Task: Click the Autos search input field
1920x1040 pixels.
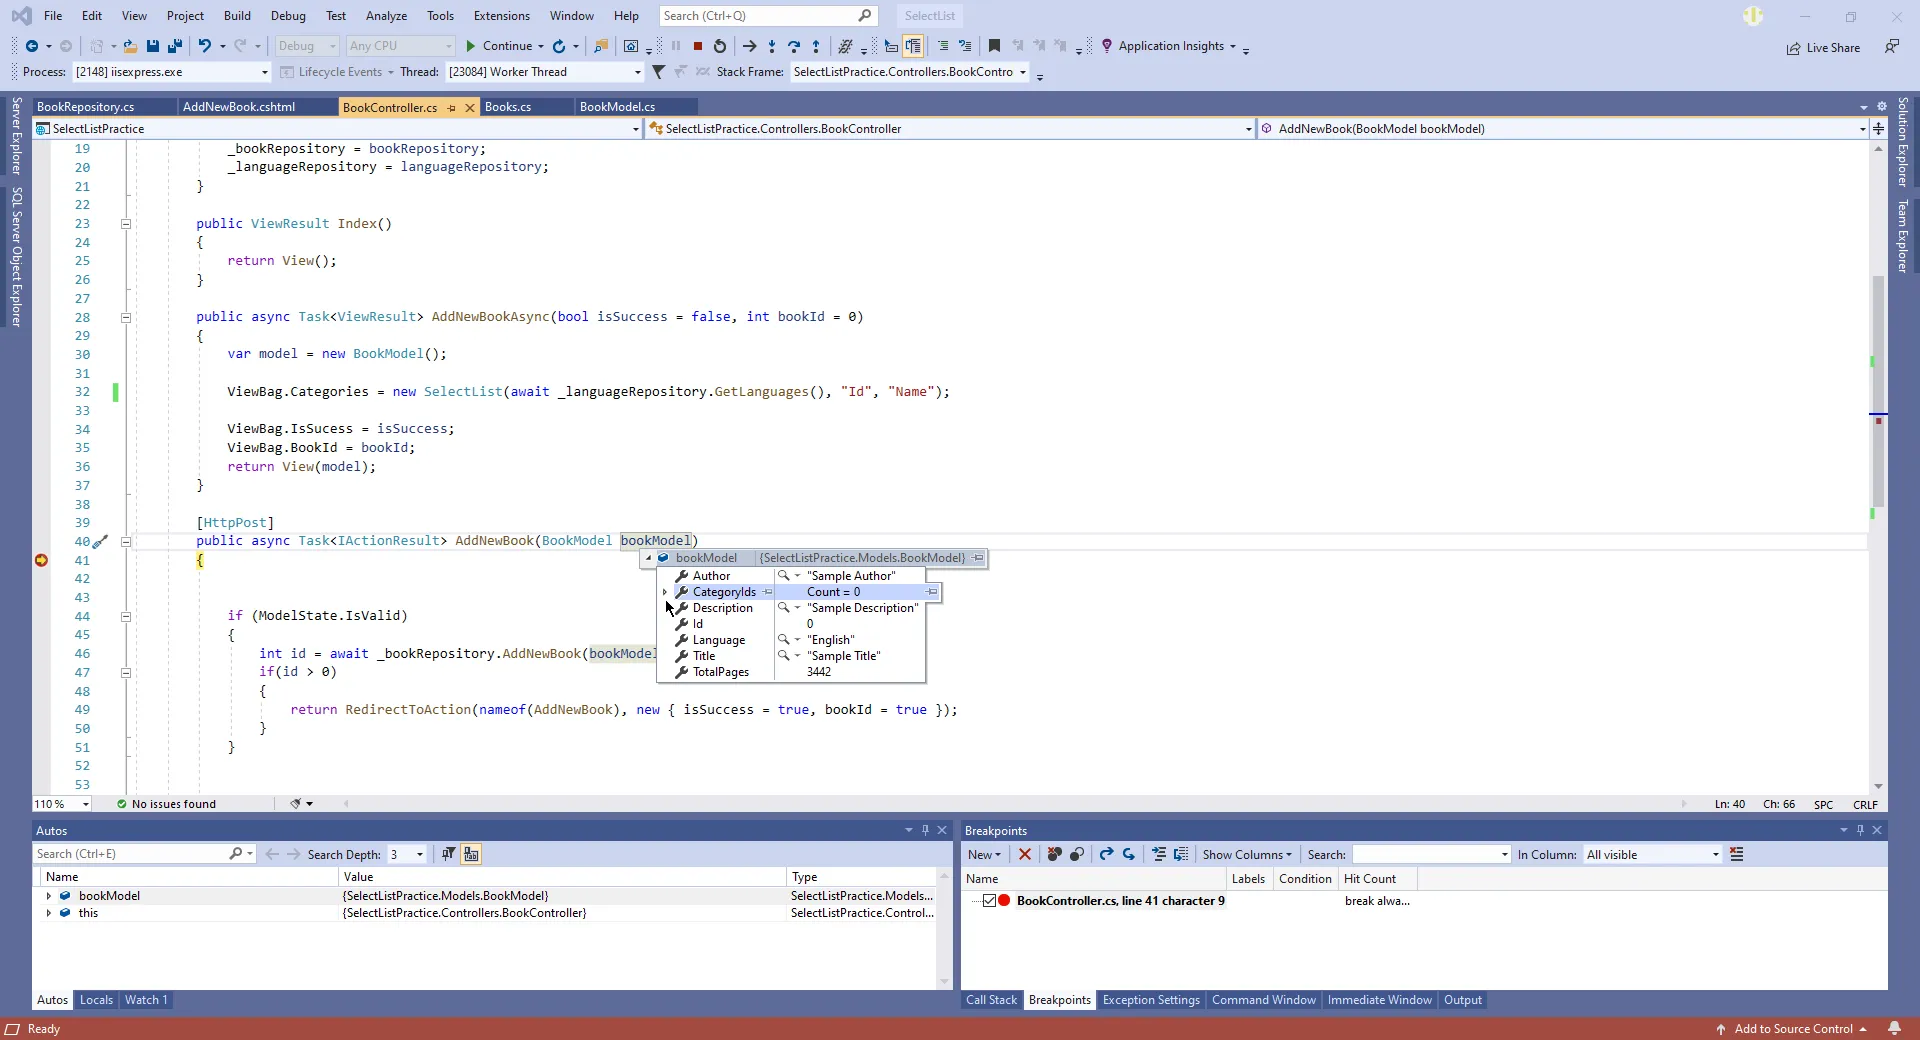Action: tap(130, 855)
